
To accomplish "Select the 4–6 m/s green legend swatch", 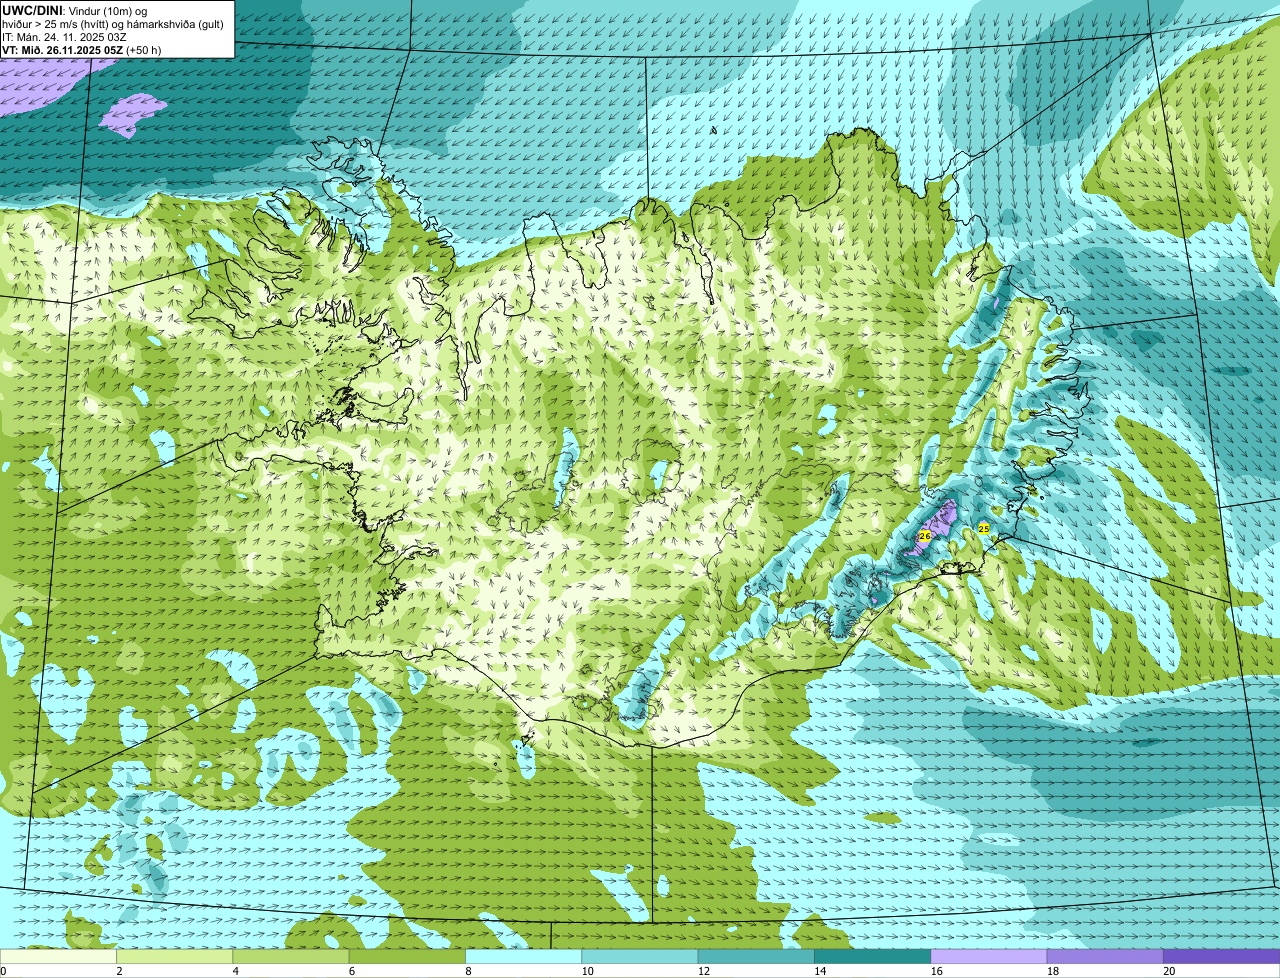I will (x=291, y=956).
